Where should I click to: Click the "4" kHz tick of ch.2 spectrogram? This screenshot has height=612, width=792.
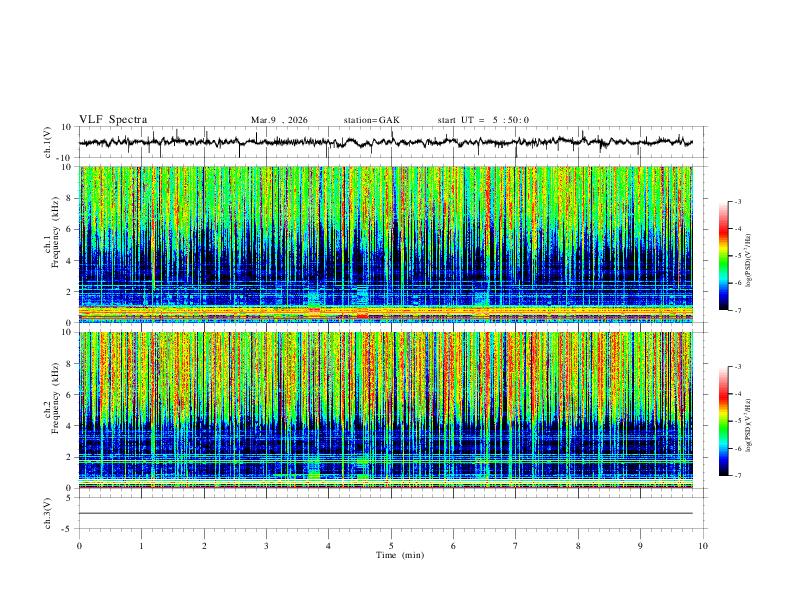point(70,426)
